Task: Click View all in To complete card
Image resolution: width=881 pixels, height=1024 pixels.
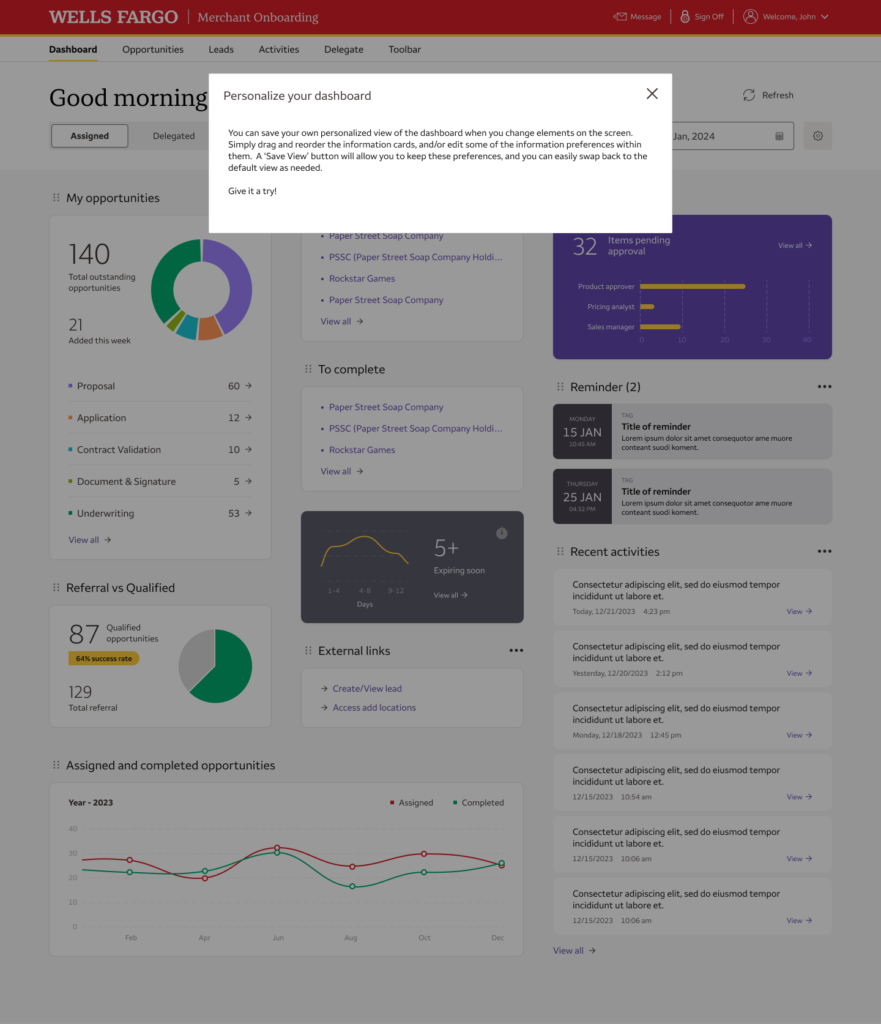Action: point(342,472)
